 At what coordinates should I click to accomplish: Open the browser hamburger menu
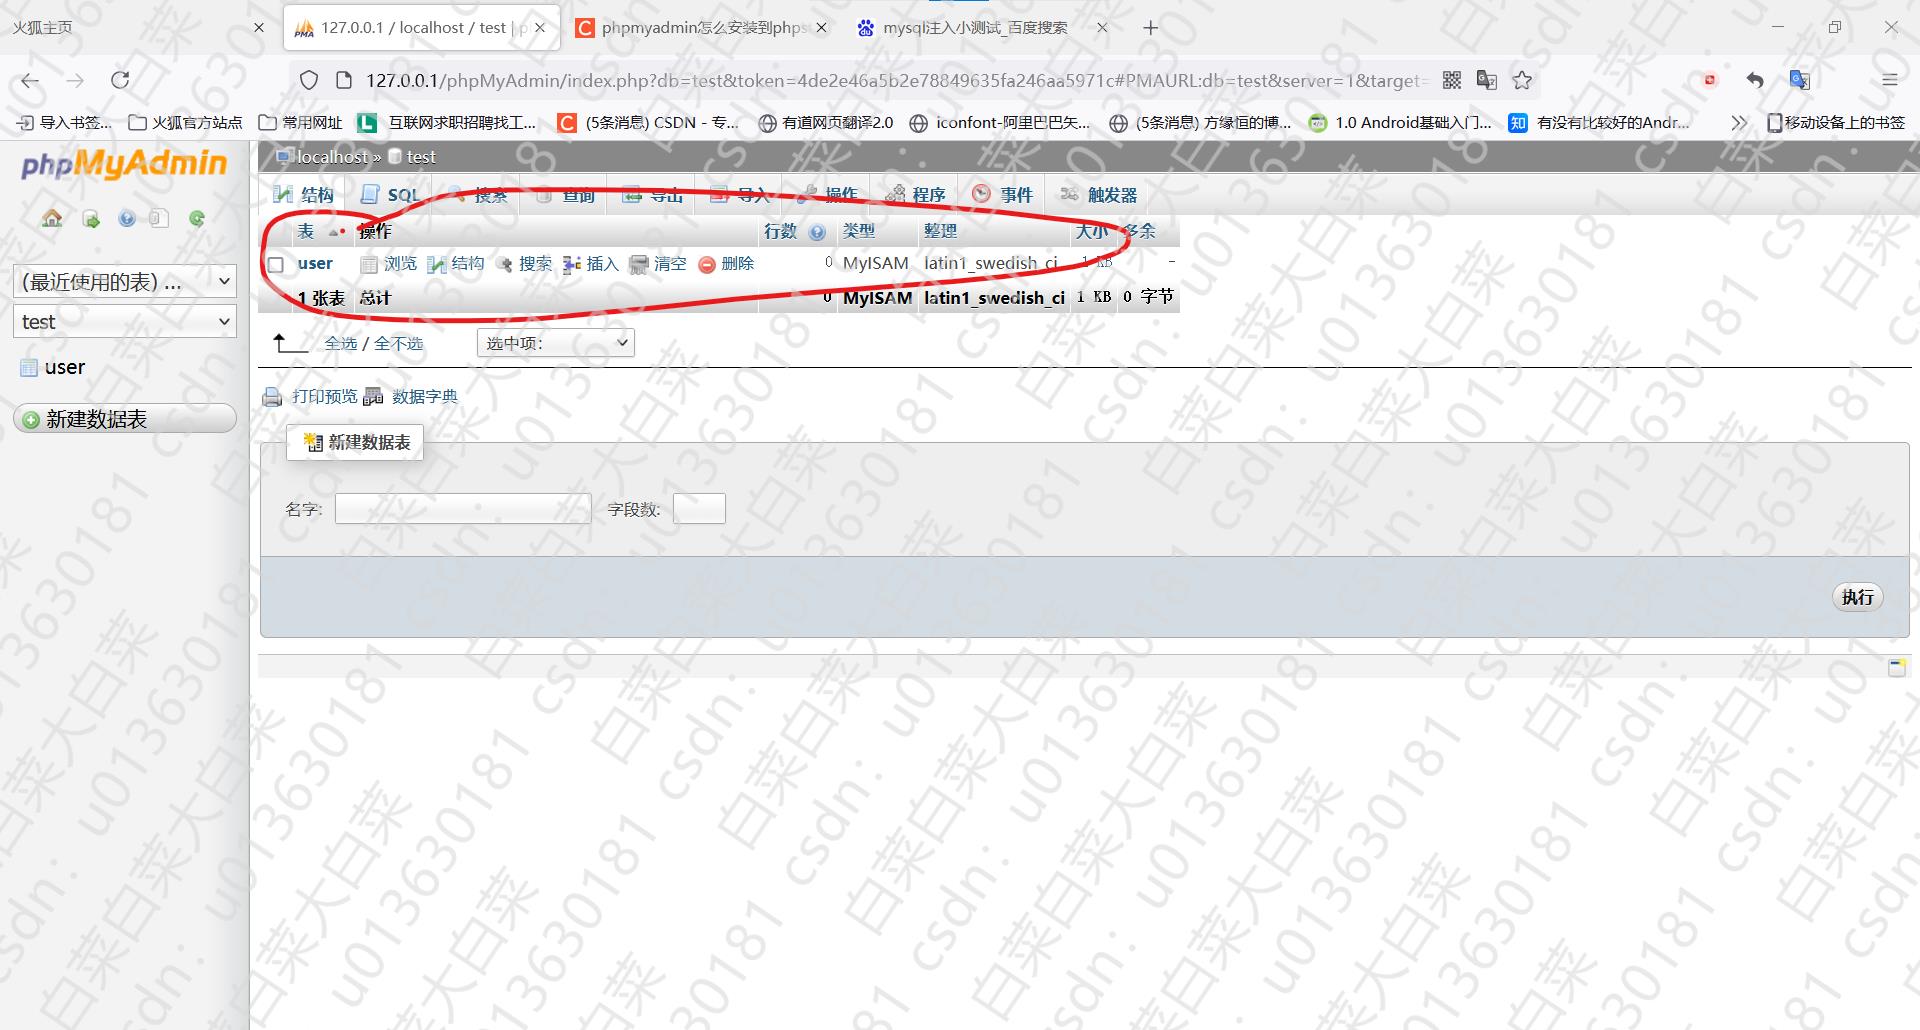[x=1889, y=80]
